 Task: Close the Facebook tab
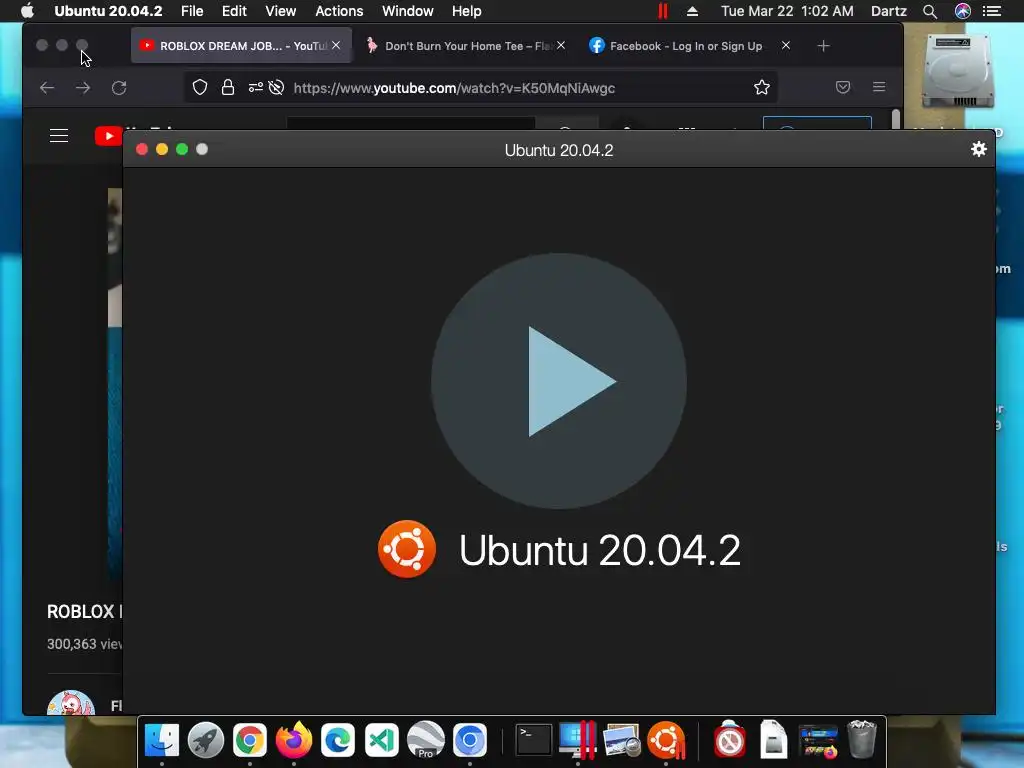click(x=786, y=46)
